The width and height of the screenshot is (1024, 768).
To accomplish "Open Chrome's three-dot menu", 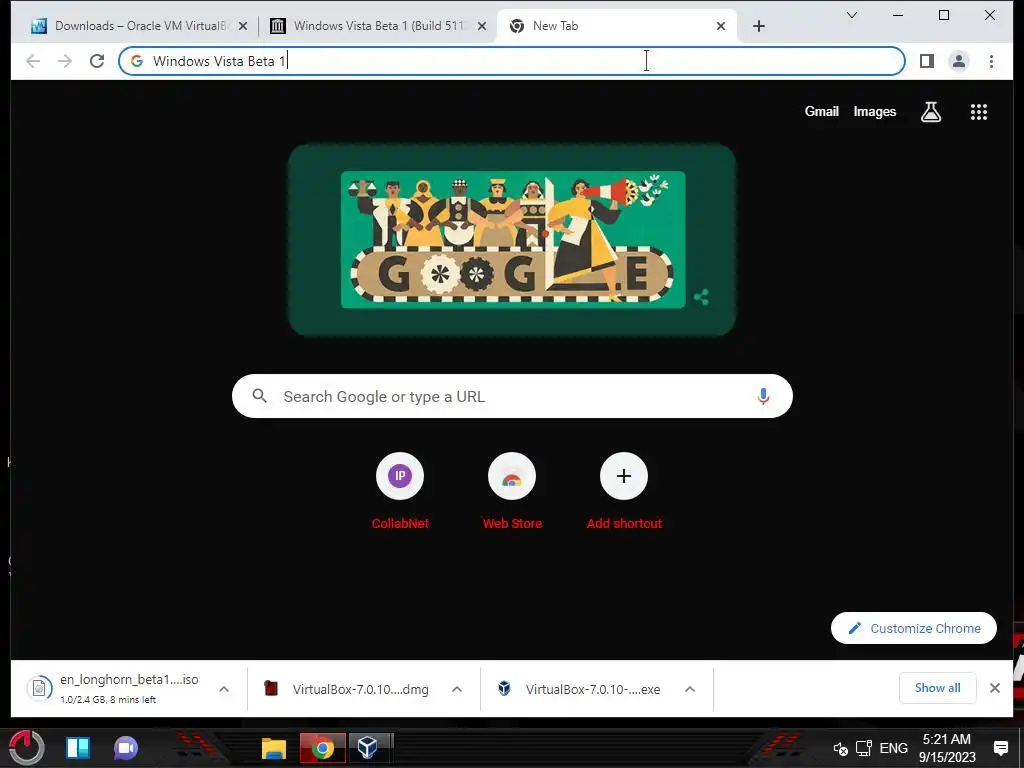I will pos(991,61).
